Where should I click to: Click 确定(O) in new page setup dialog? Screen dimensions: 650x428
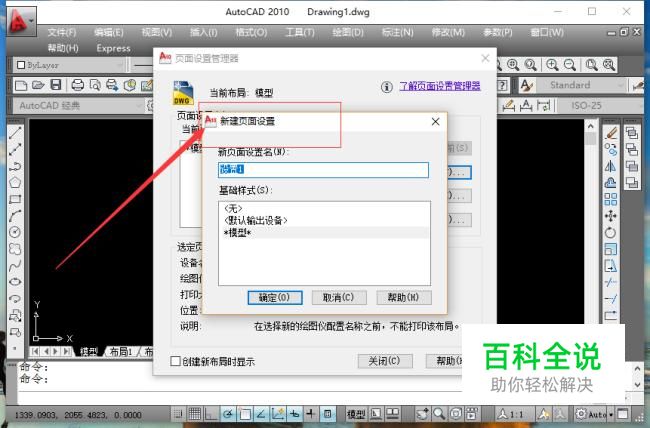[x=274, y=298]
